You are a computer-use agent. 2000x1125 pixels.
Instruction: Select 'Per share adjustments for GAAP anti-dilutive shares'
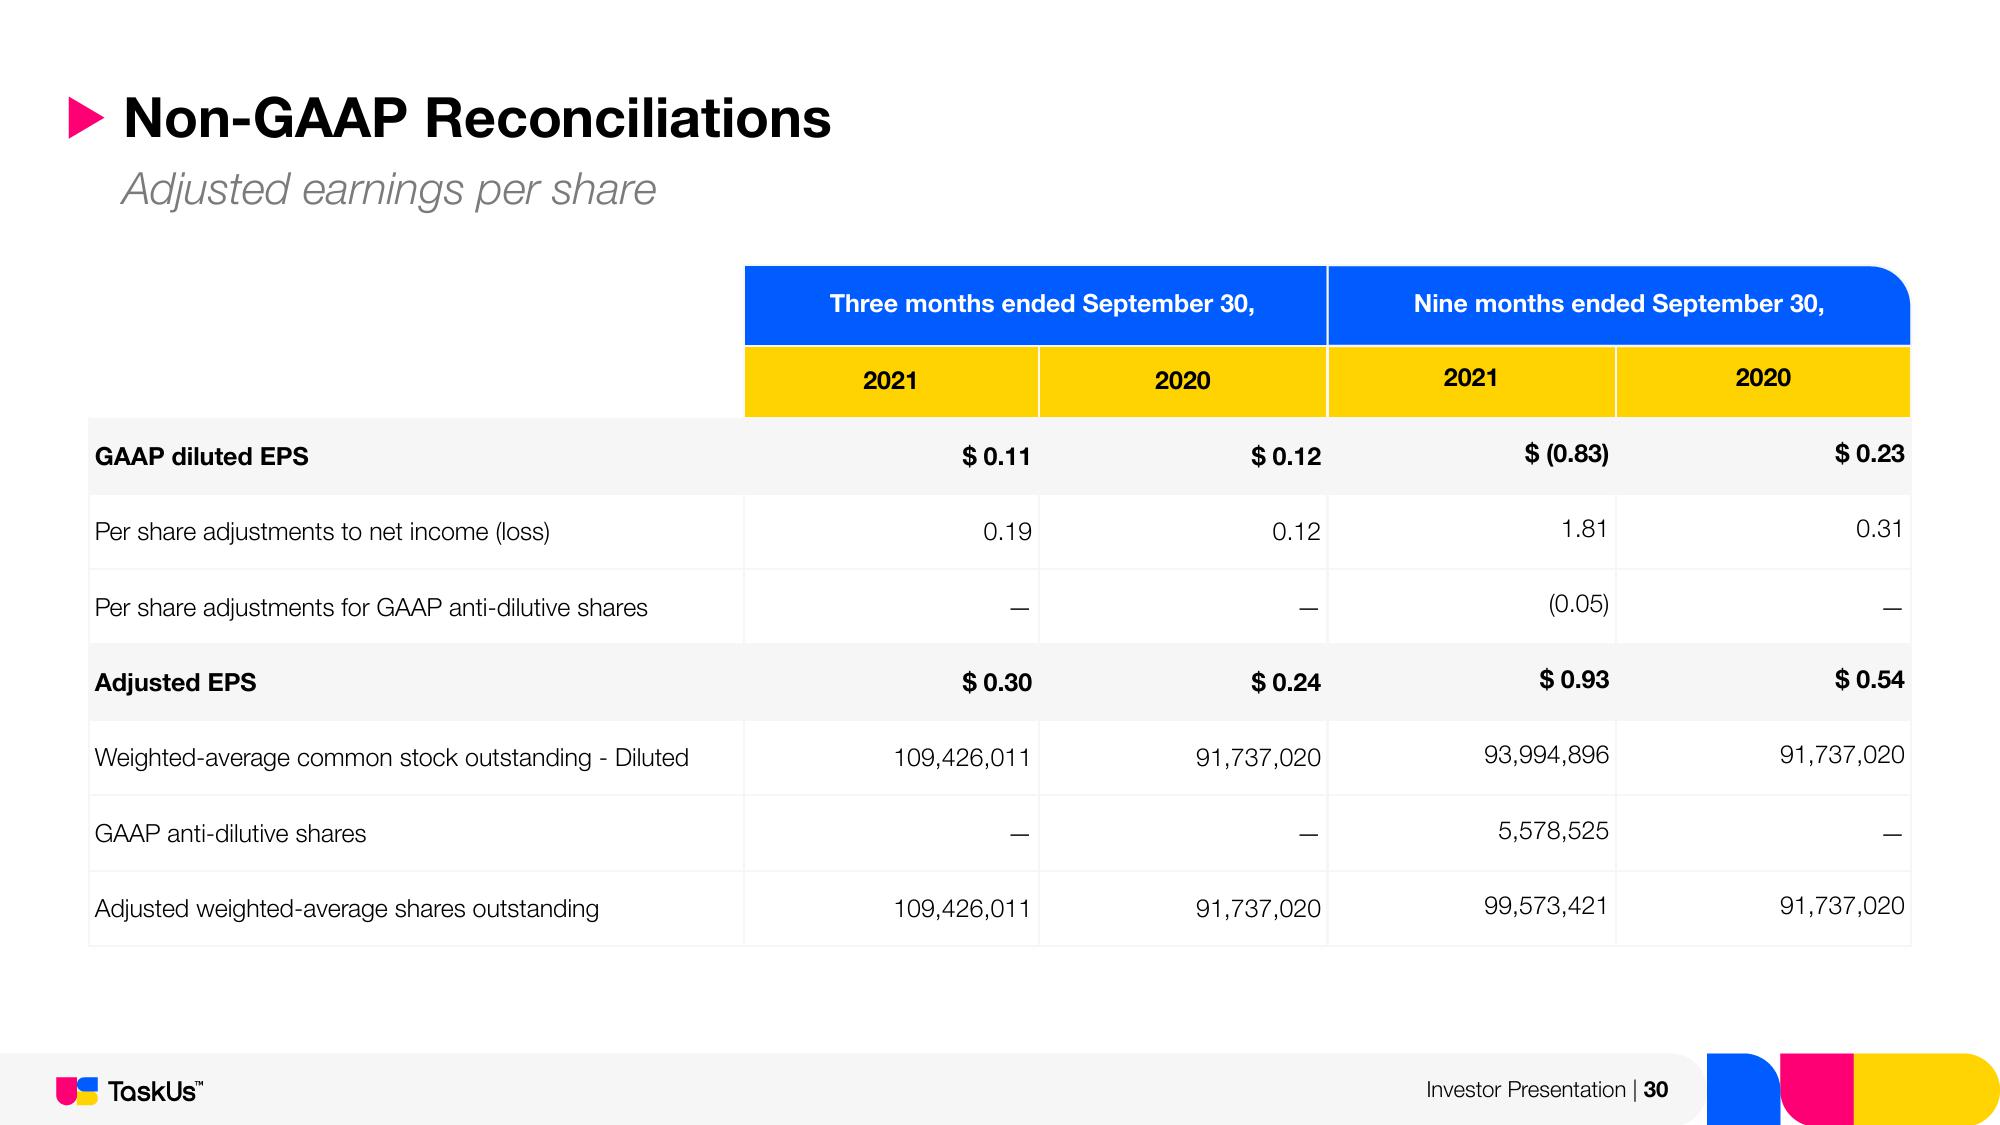pyautogui.click(x=371, y=608)
